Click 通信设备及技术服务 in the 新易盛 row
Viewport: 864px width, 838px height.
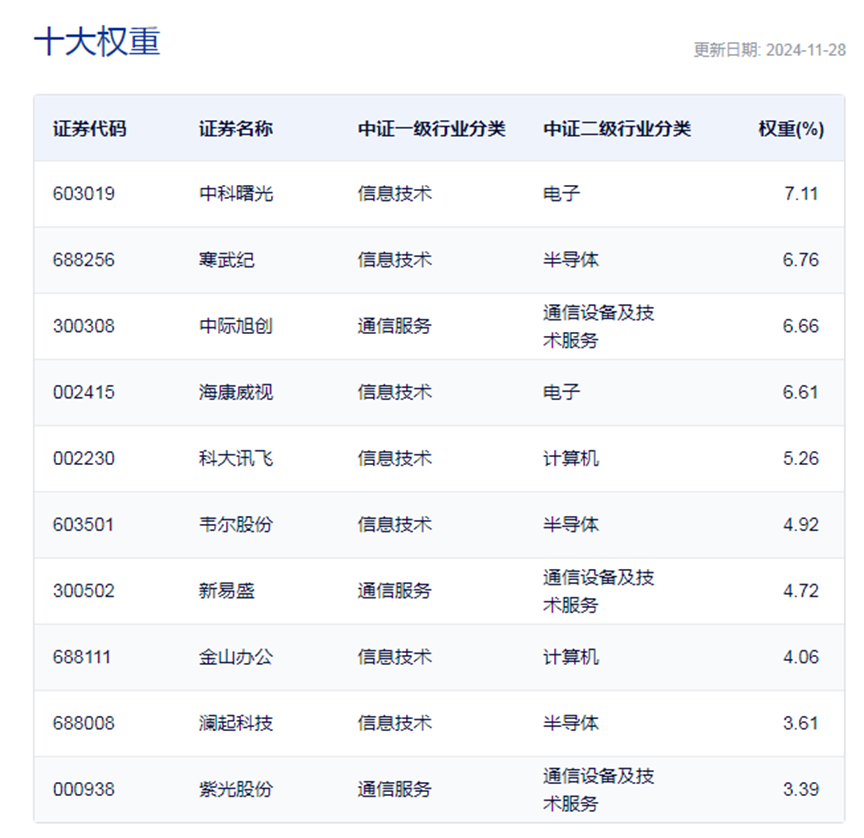599,591
